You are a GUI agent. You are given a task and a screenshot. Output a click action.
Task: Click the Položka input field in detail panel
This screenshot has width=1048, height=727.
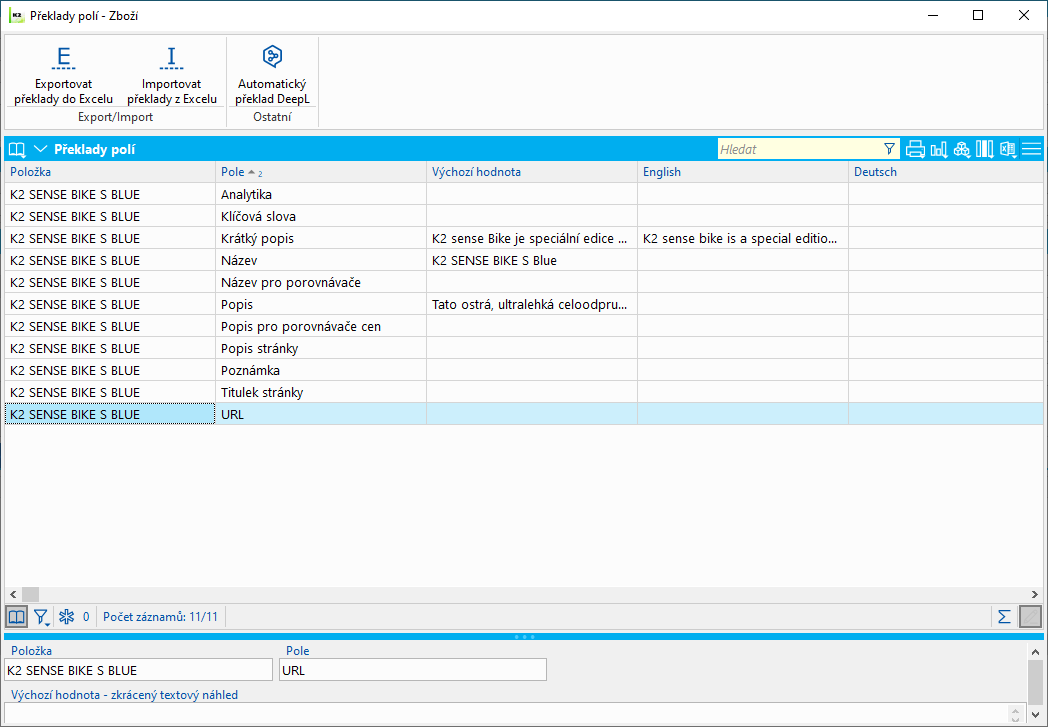click(x=138, y=670)
